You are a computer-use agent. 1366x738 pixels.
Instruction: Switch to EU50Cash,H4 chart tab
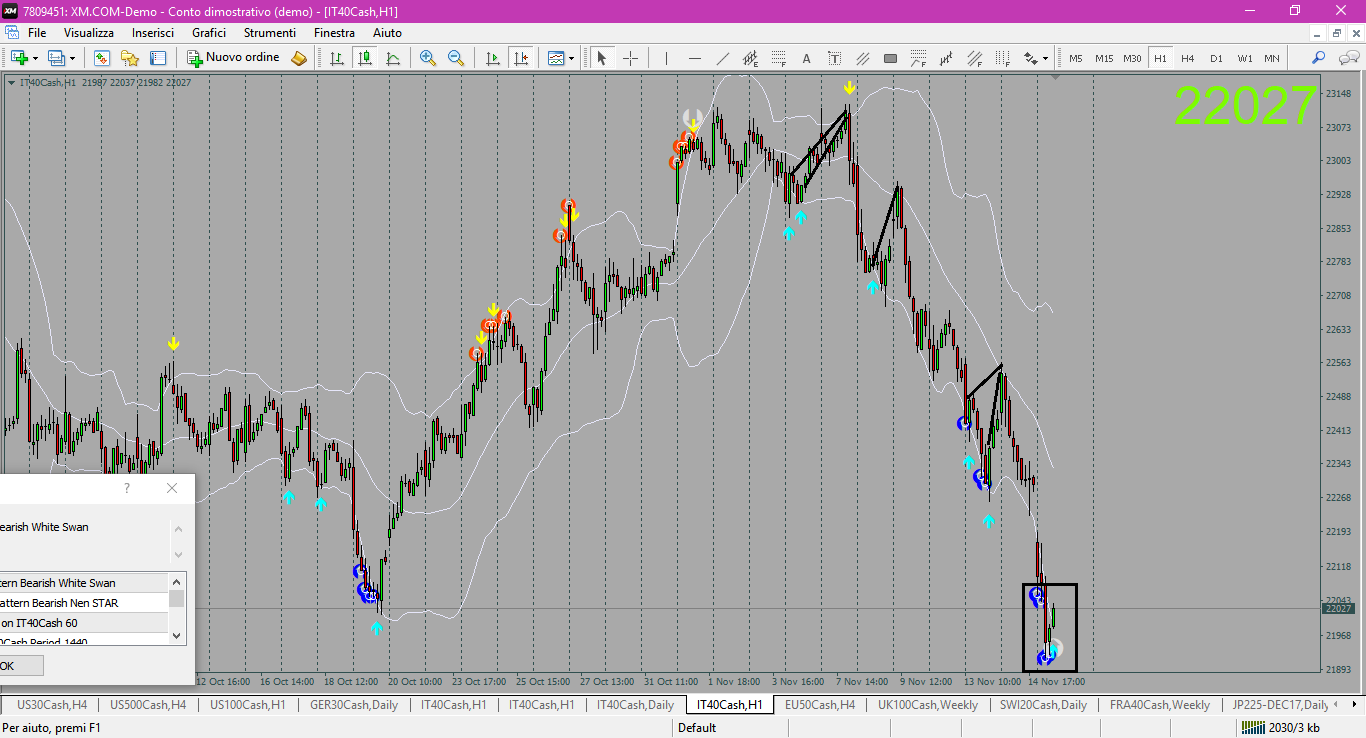point(819,705)
